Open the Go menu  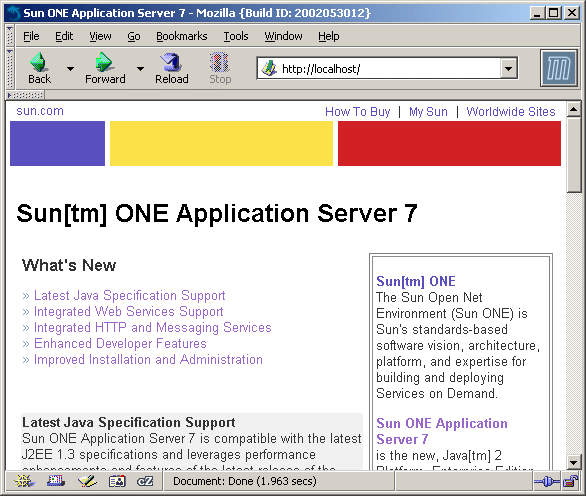[134, 36]
